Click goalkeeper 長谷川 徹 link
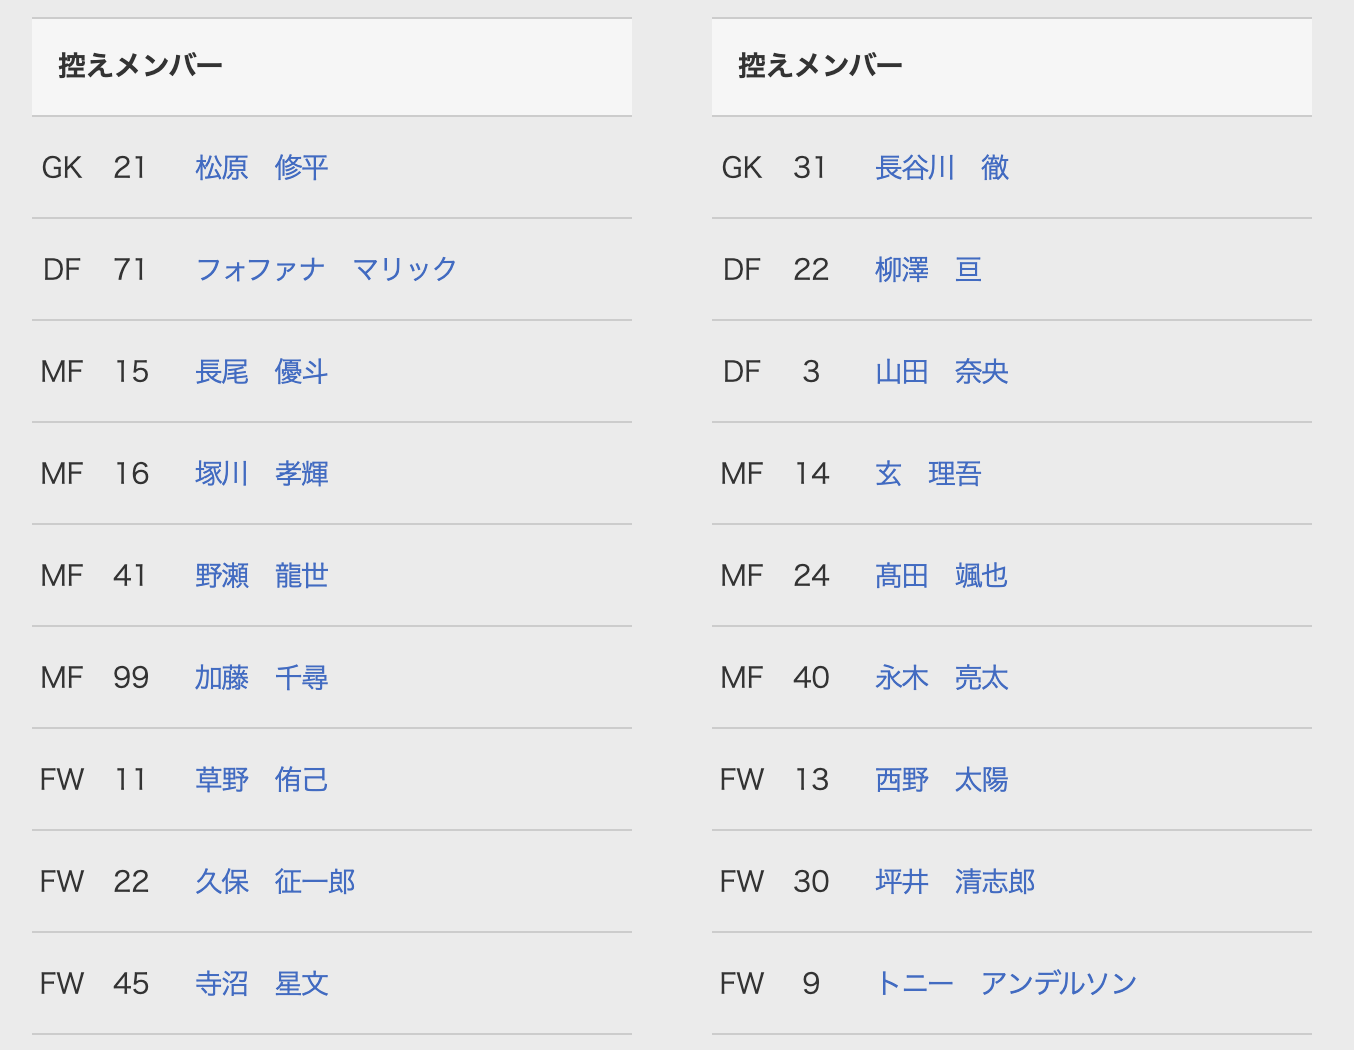1354x1050 pixels. click(941, 167)
